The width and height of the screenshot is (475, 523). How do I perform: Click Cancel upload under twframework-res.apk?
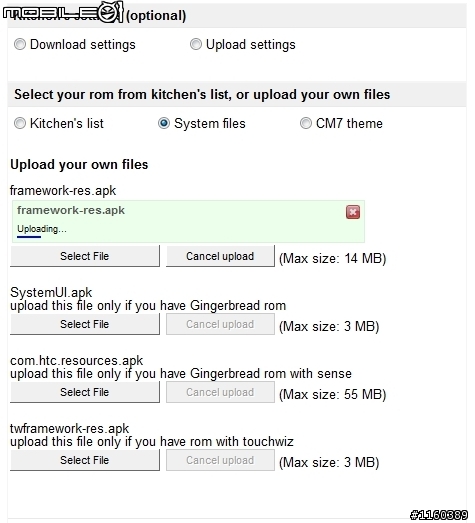pyautogui.click(x=220, y=460)
